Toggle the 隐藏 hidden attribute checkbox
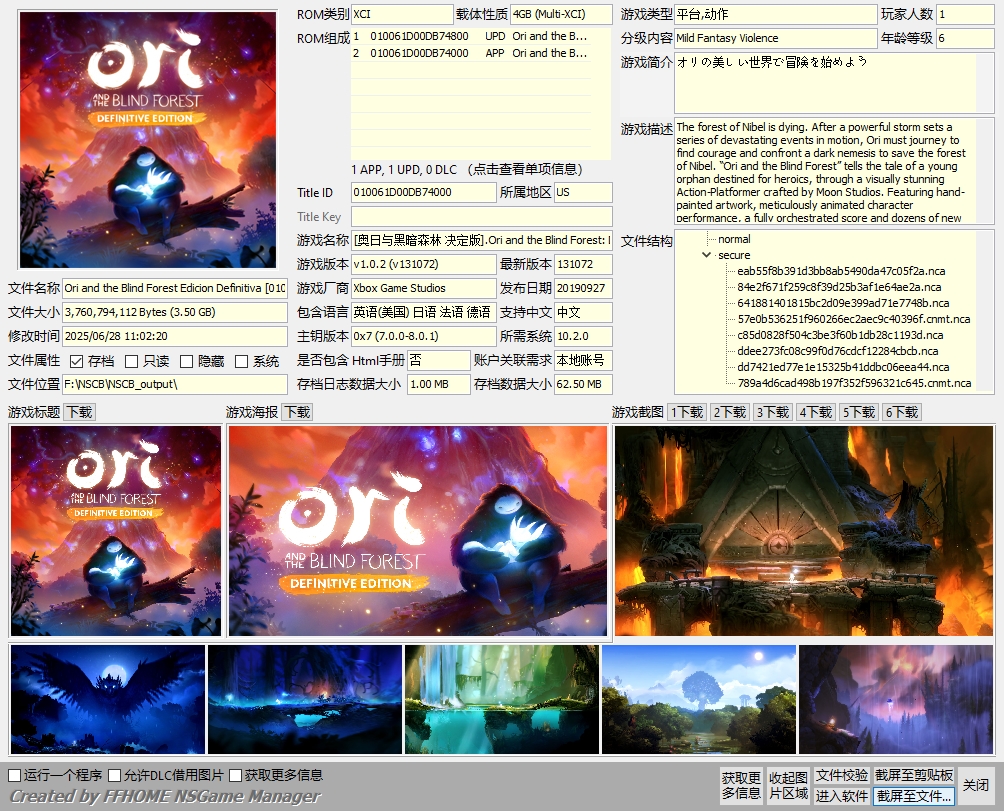 [186, 362]
